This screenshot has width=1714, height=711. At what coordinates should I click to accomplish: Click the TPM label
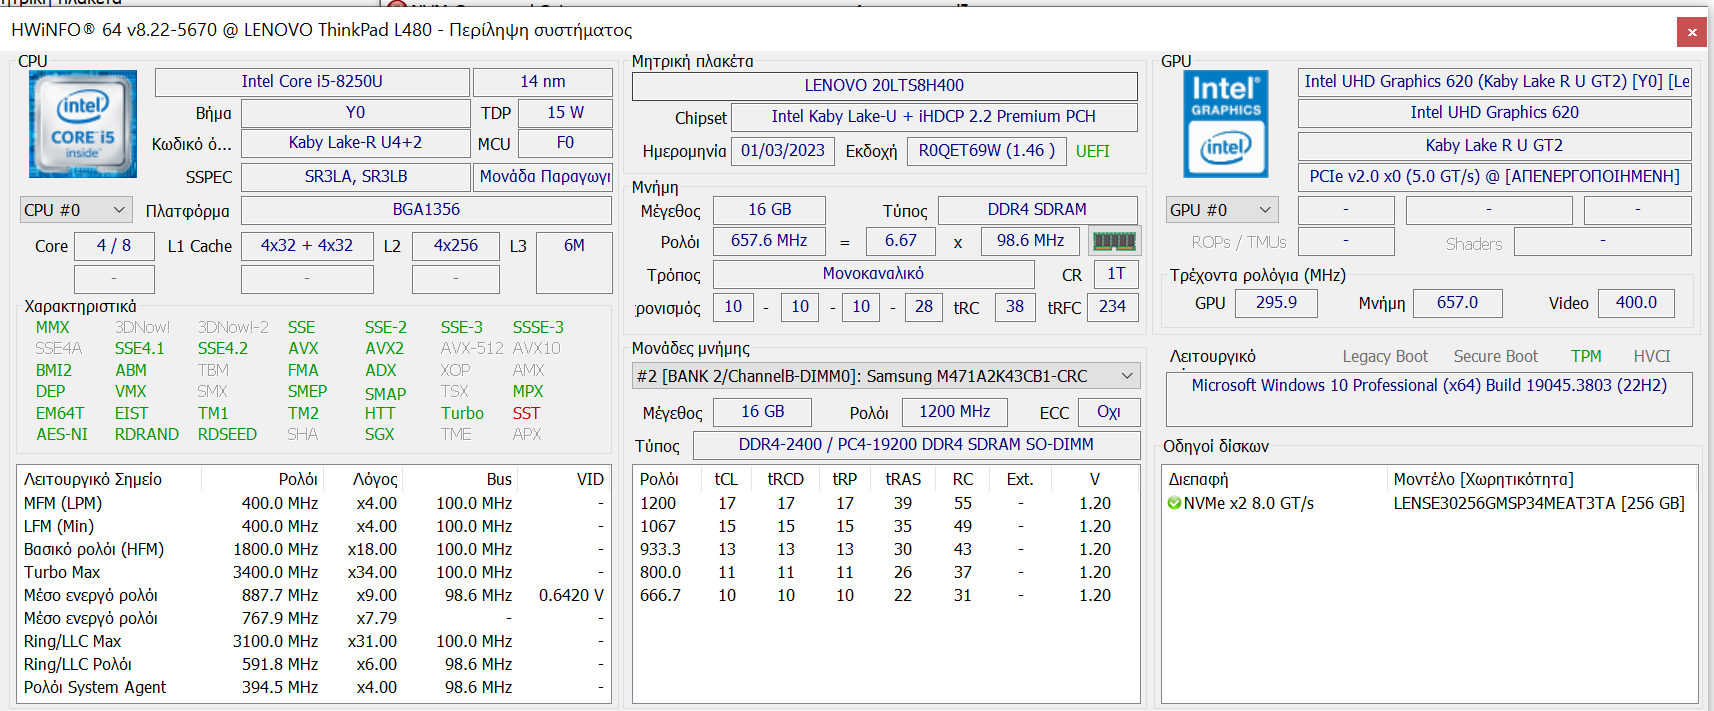pyautogui.click(x=1586, y=357)
